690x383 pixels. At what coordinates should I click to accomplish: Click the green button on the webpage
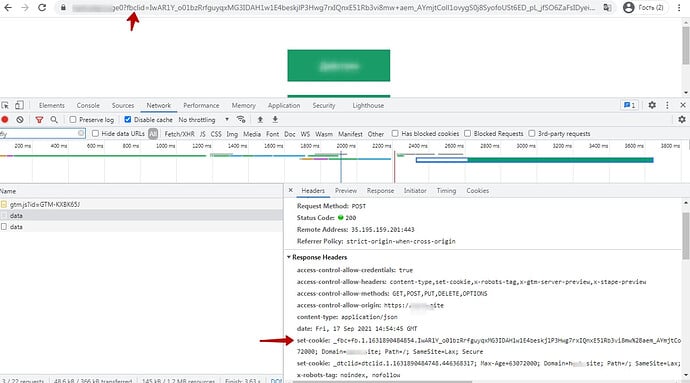tap(338, 66)
